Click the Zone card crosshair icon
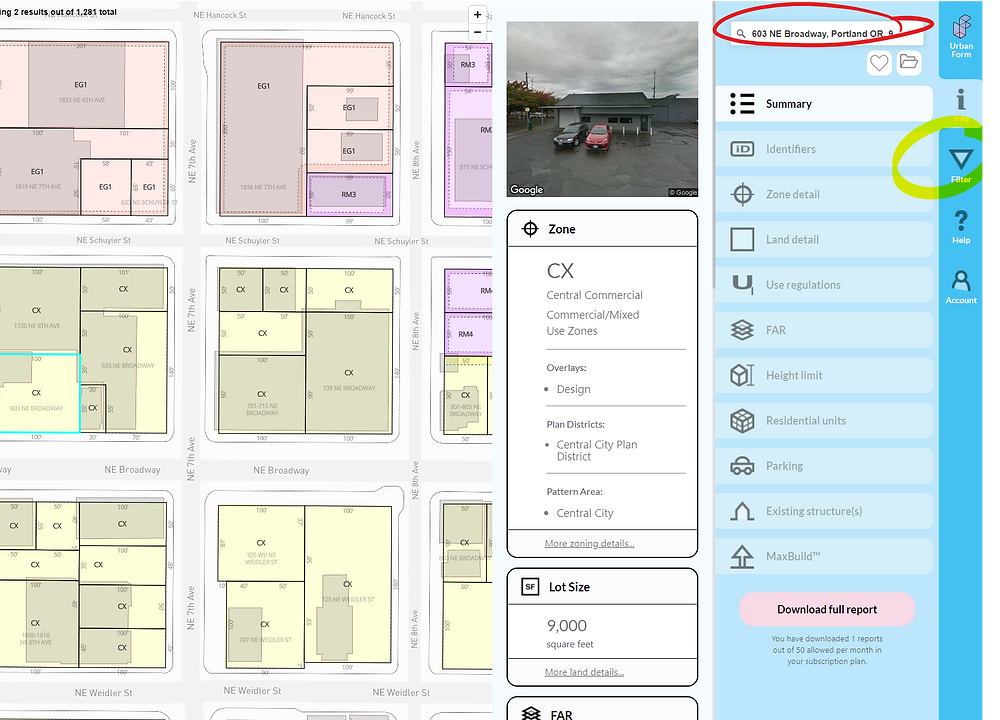The width and height of the screenshot is (1000, 720). (x=530, y=229)
